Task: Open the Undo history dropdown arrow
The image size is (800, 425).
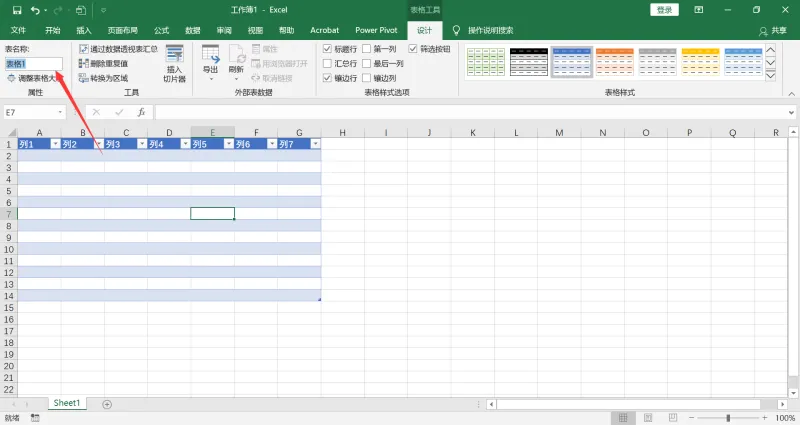Action: (x=46, y=11)
